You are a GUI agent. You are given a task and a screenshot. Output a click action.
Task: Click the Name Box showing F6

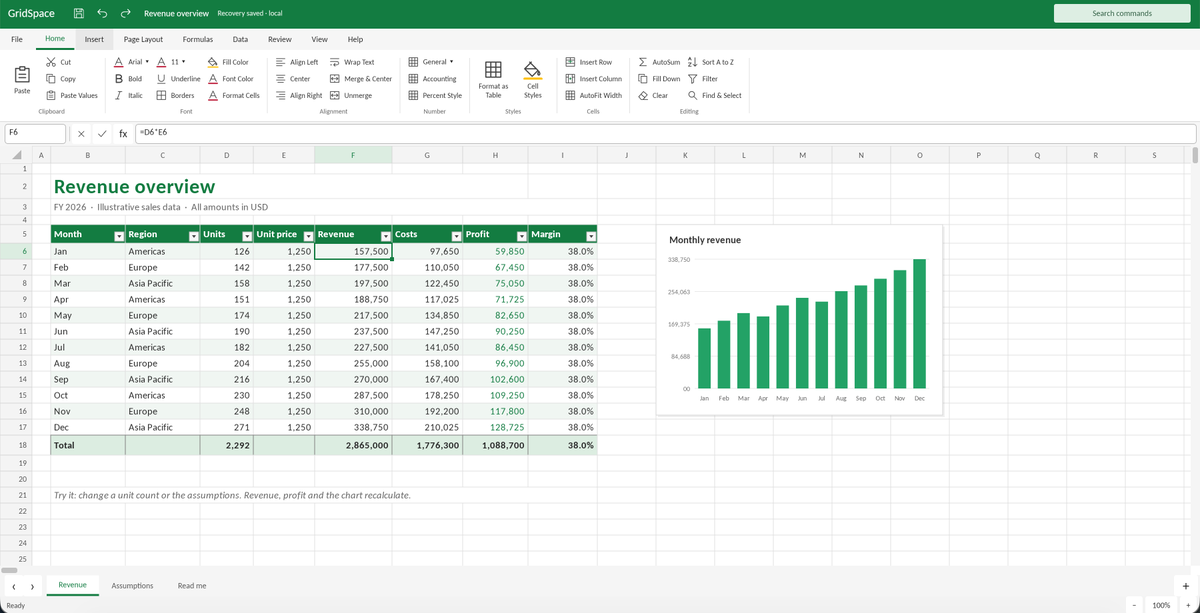[35, 133]
